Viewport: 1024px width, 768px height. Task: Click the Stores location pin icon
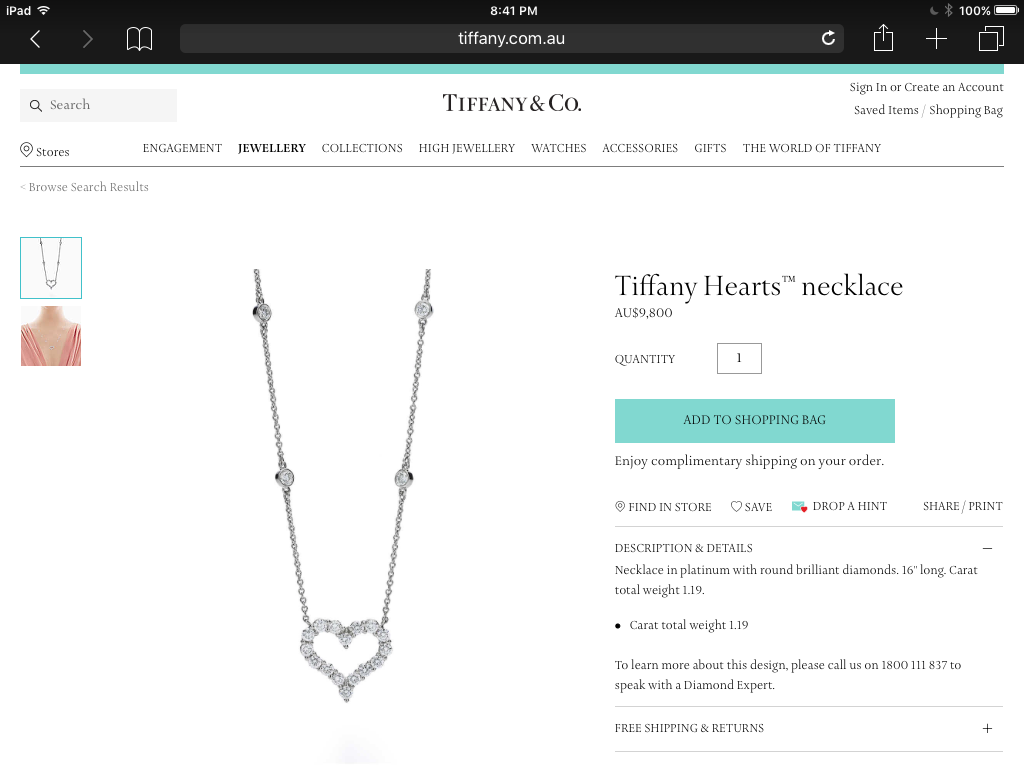coord(26,150)
